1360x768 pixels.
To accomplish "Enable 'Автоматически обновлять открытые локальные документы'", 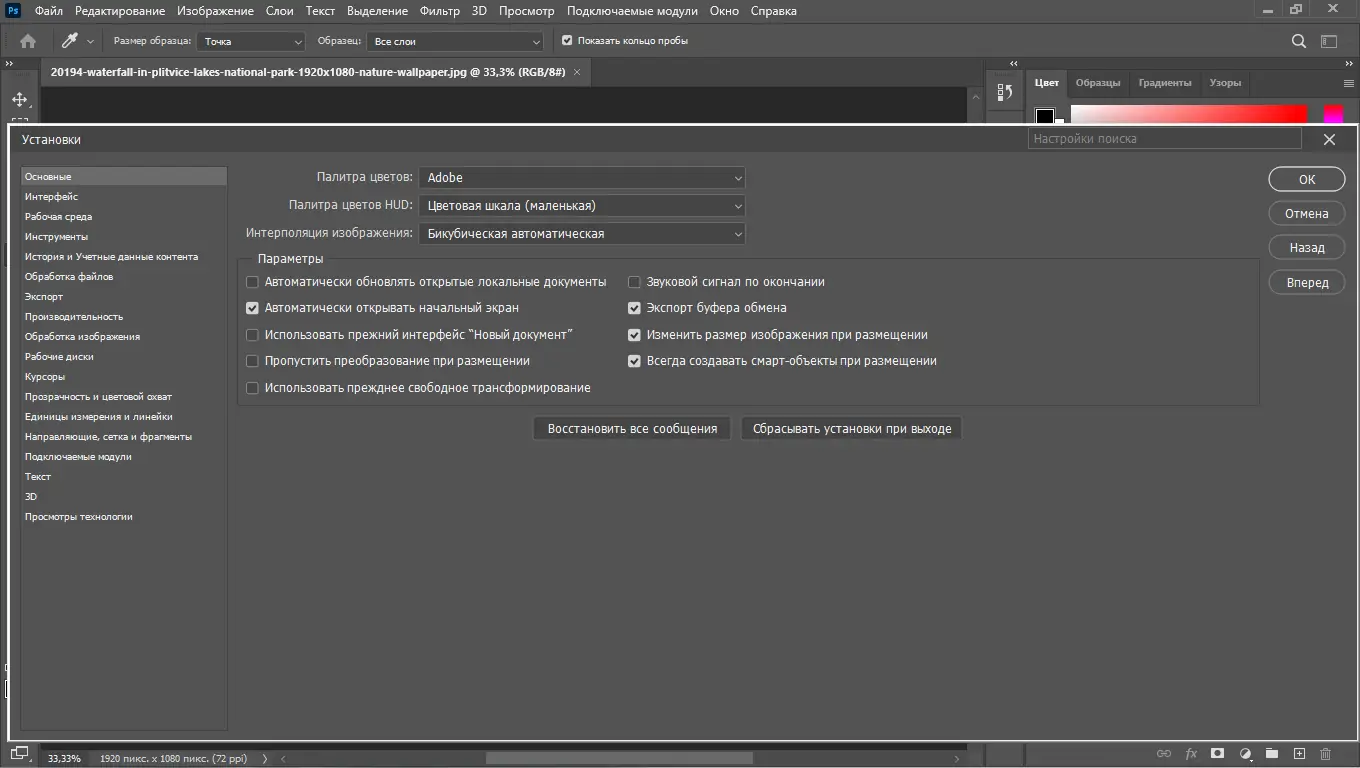I will coord(252,282).
